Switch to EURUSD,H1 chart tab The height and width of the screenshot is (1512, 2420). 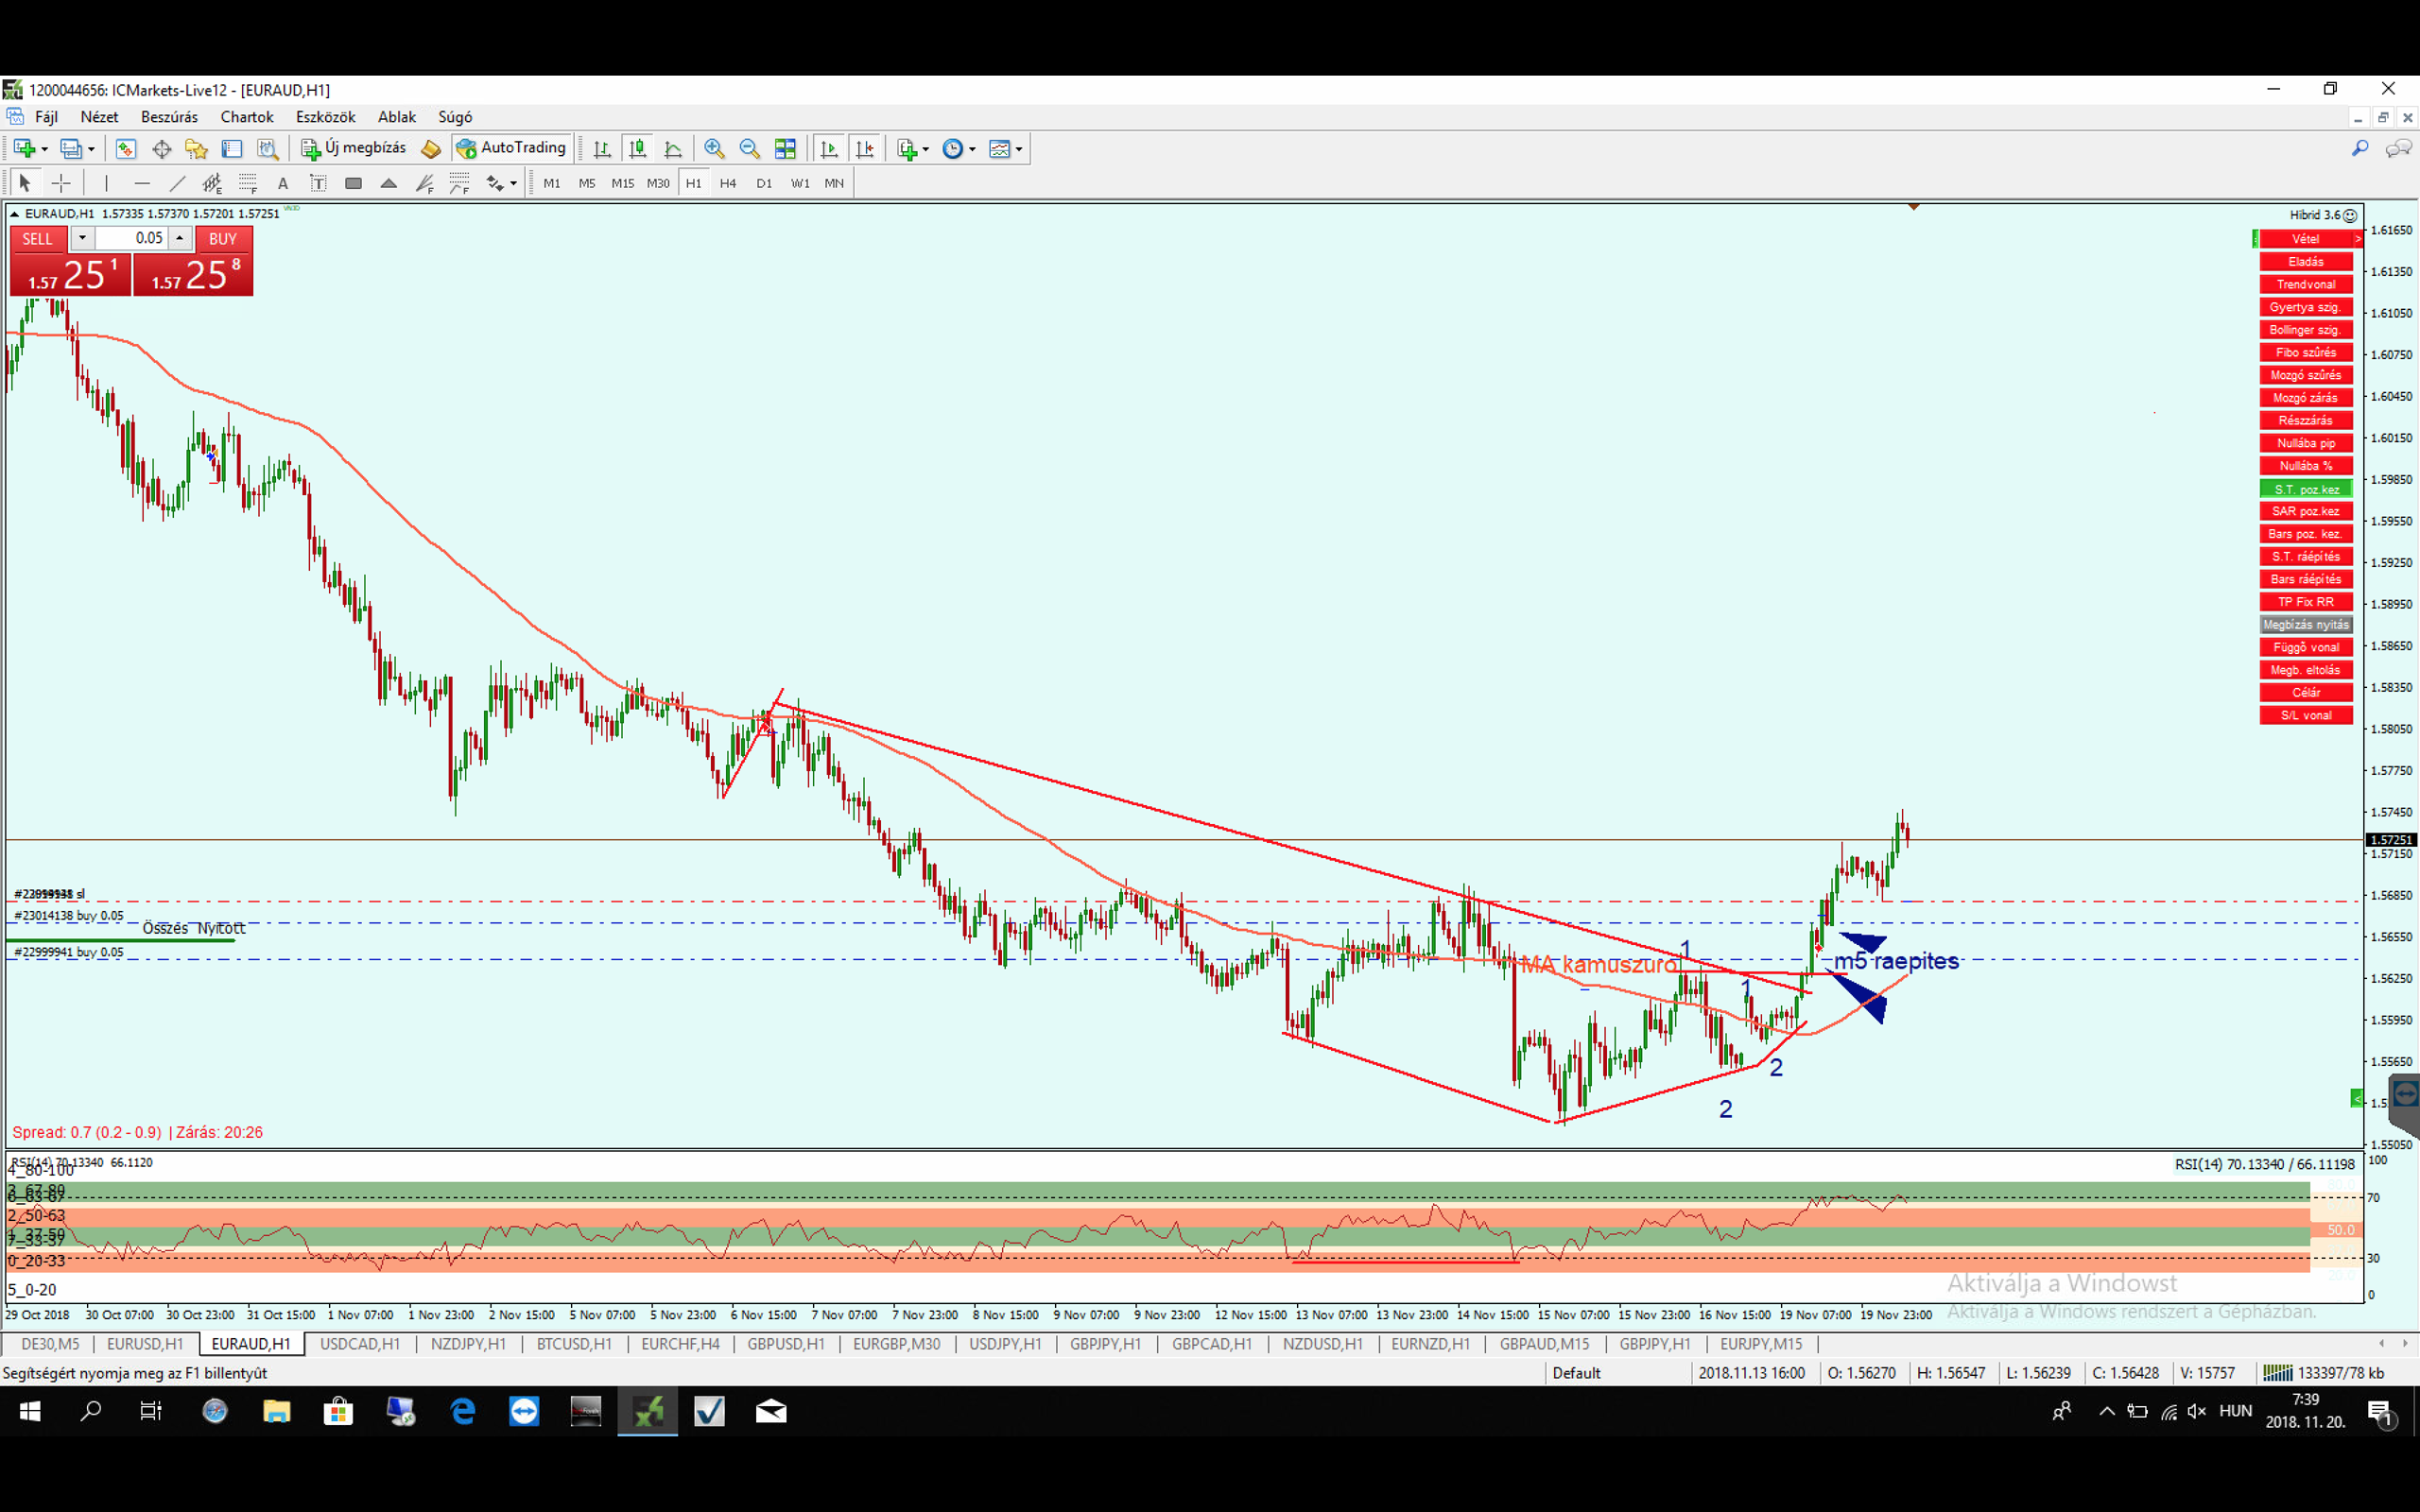pyautogui.click(x=145, y=1344)
